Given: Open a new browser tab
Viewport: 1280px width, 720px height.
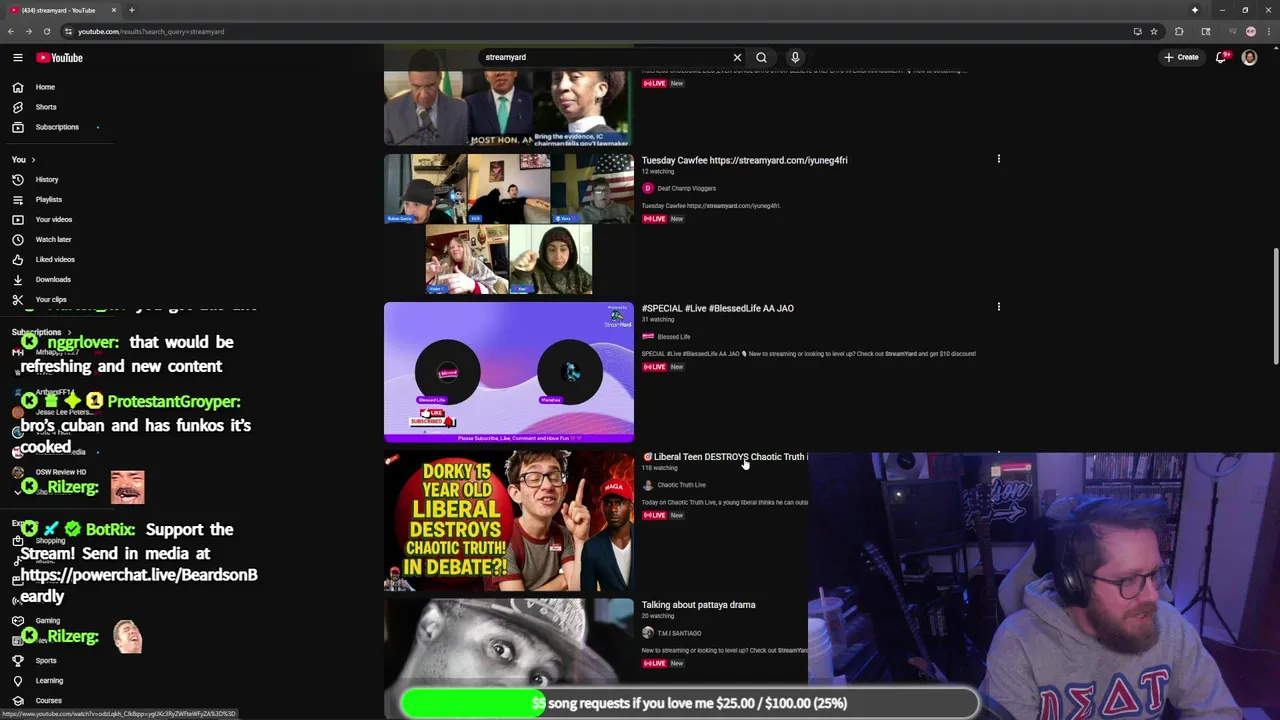Looking at the screenshot, I should pos(131,10).
